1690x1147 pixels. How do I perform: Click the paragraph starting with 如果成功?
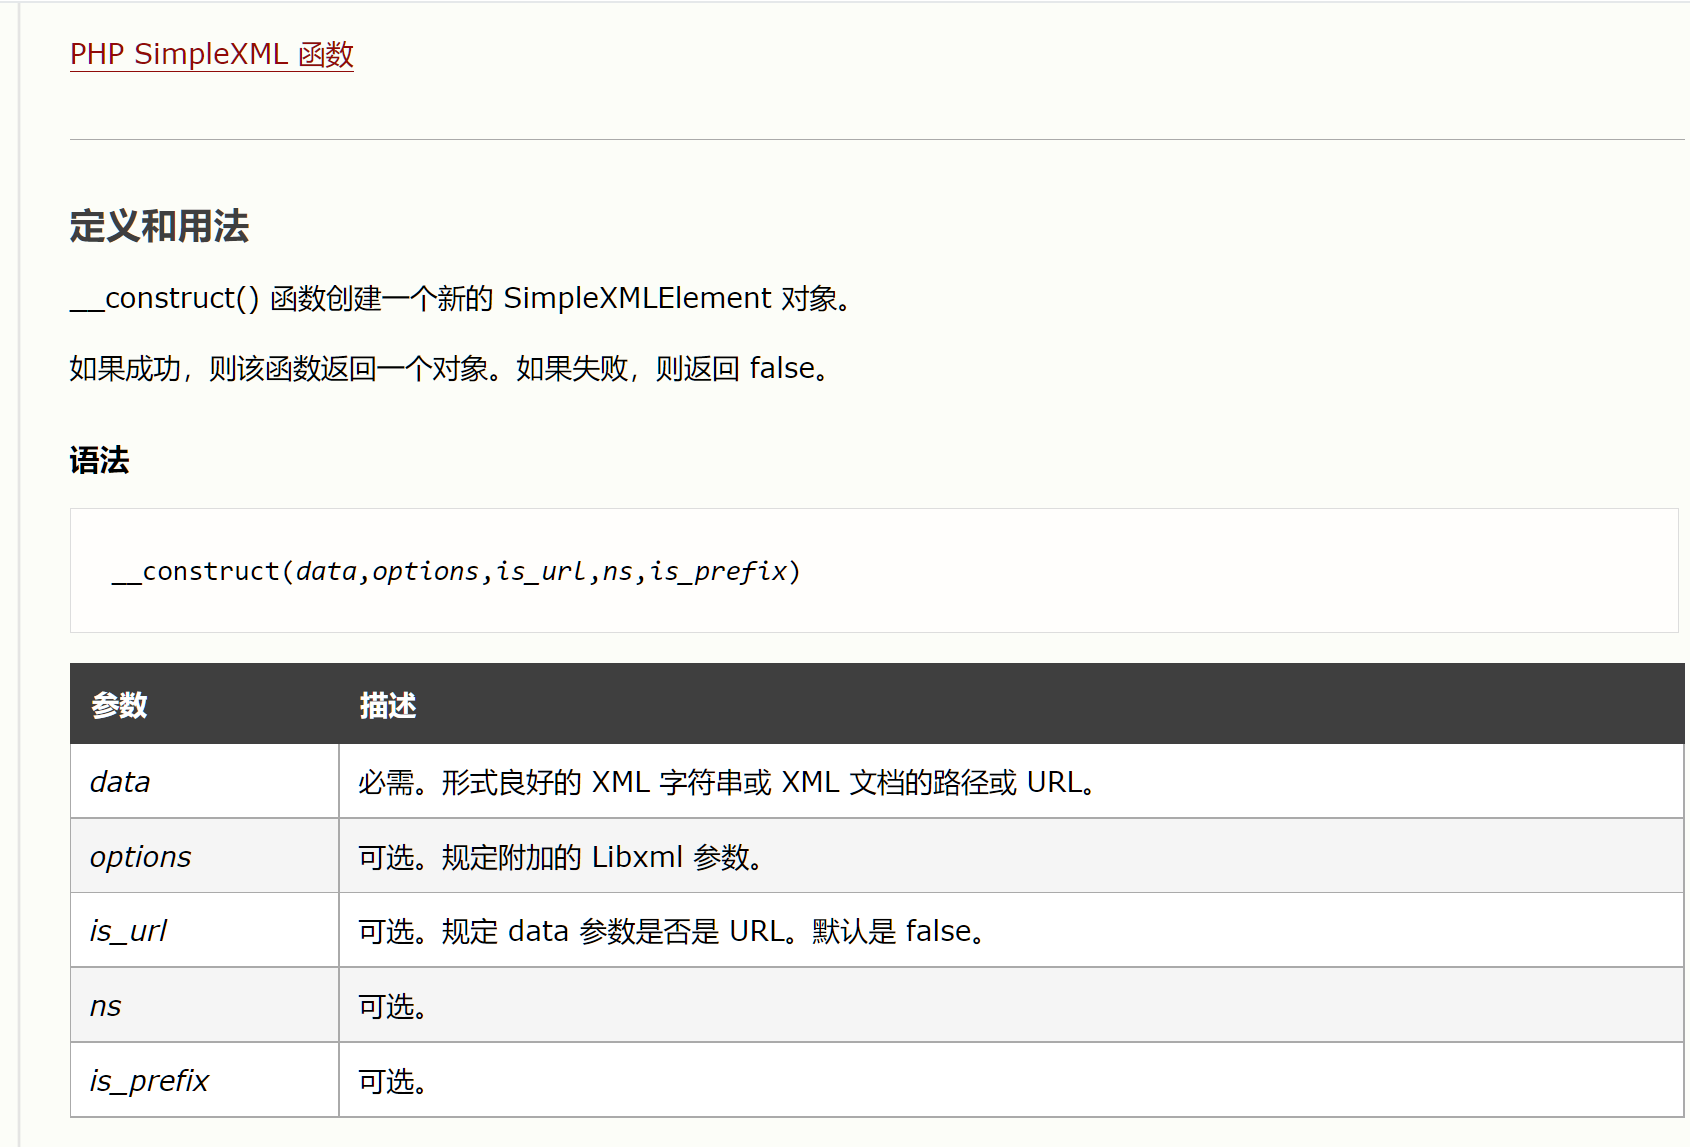[449, 368]
